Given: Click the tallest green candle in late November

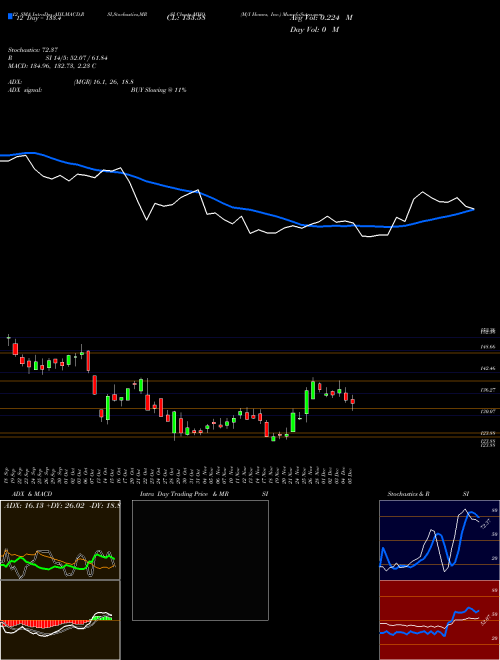Looking at the screenshot, I should (307, 402).
